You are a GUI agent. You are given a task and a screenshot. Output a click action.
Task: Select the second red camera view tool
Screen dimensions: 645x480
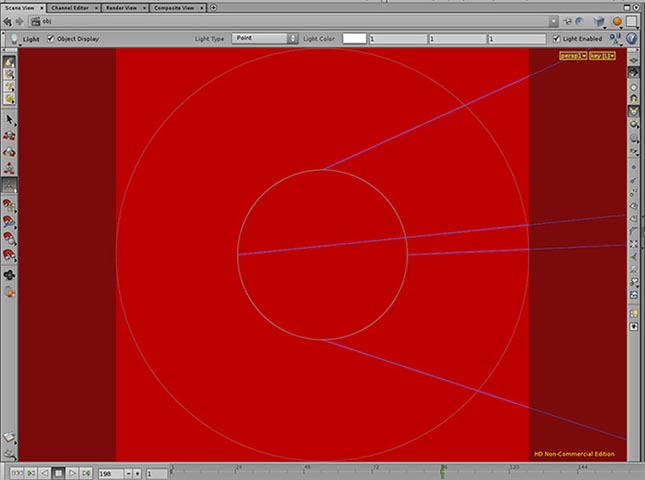[9, 222]
